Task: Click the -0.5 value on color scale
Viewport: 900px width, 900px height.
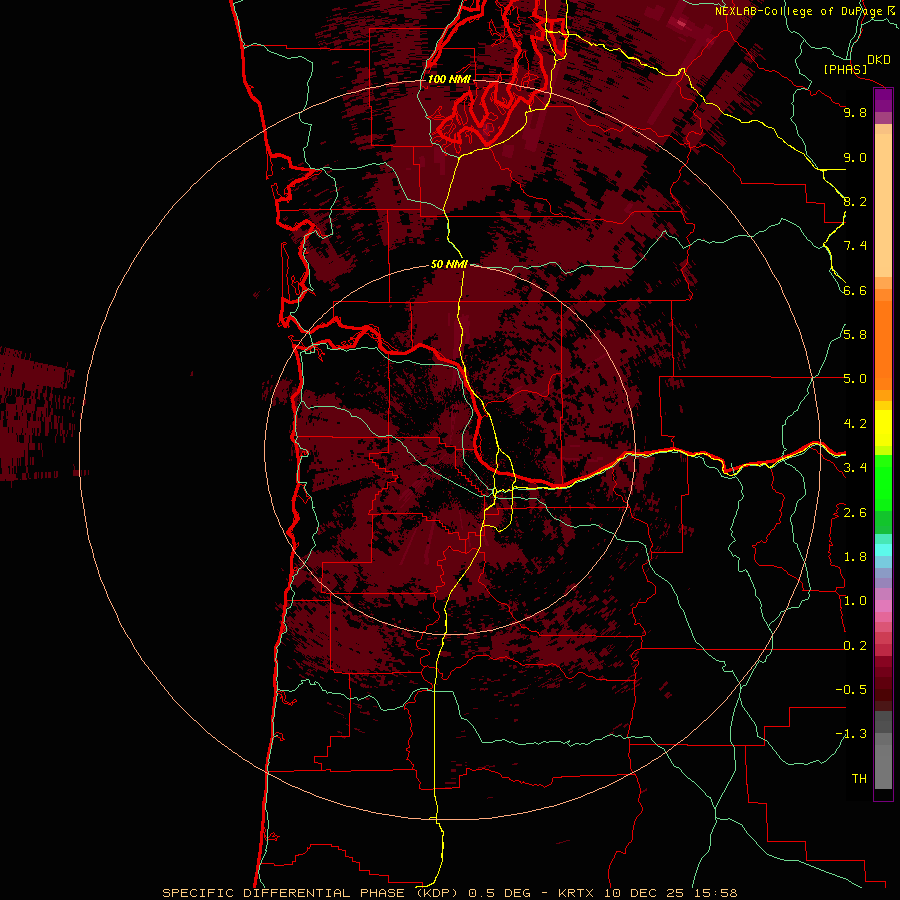Action: coord(851,690)
